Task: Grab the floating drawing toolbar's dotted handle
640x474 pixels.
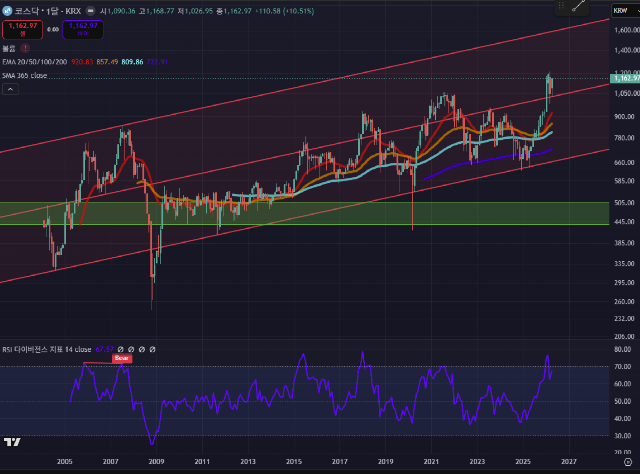Action: pyautogui.click(x=561, y=5)
